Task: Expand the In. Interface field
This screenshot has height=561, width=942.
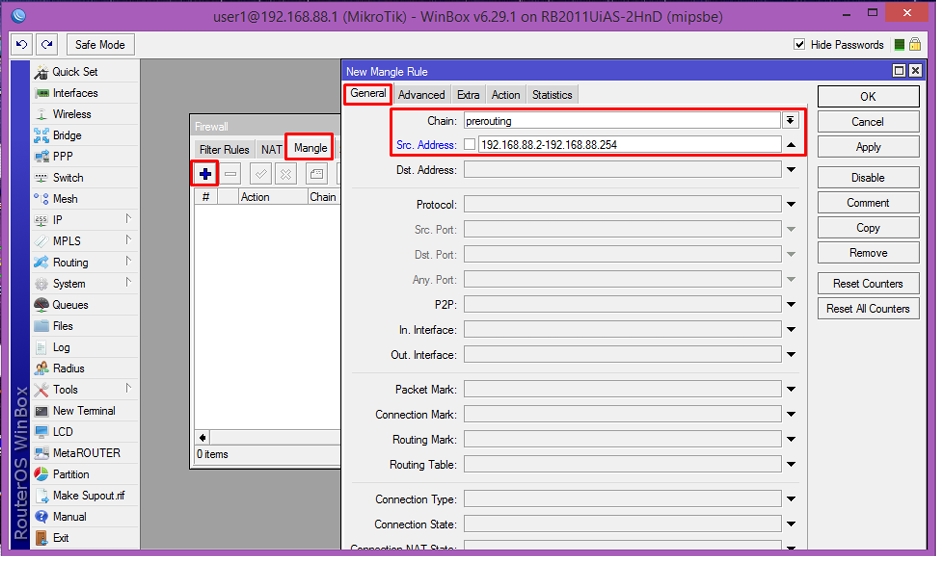Action: (791, 330)
